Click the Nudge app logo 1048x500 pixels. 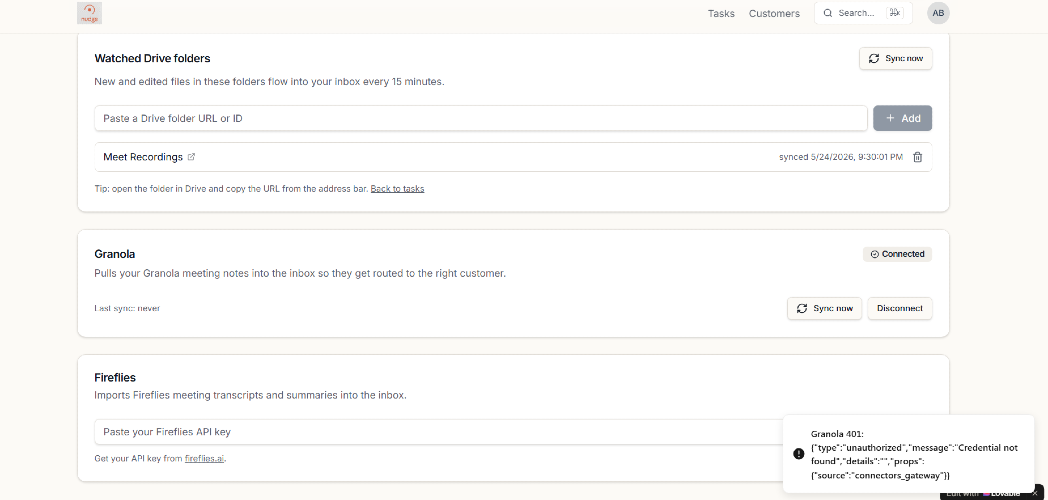click(90, 13)
